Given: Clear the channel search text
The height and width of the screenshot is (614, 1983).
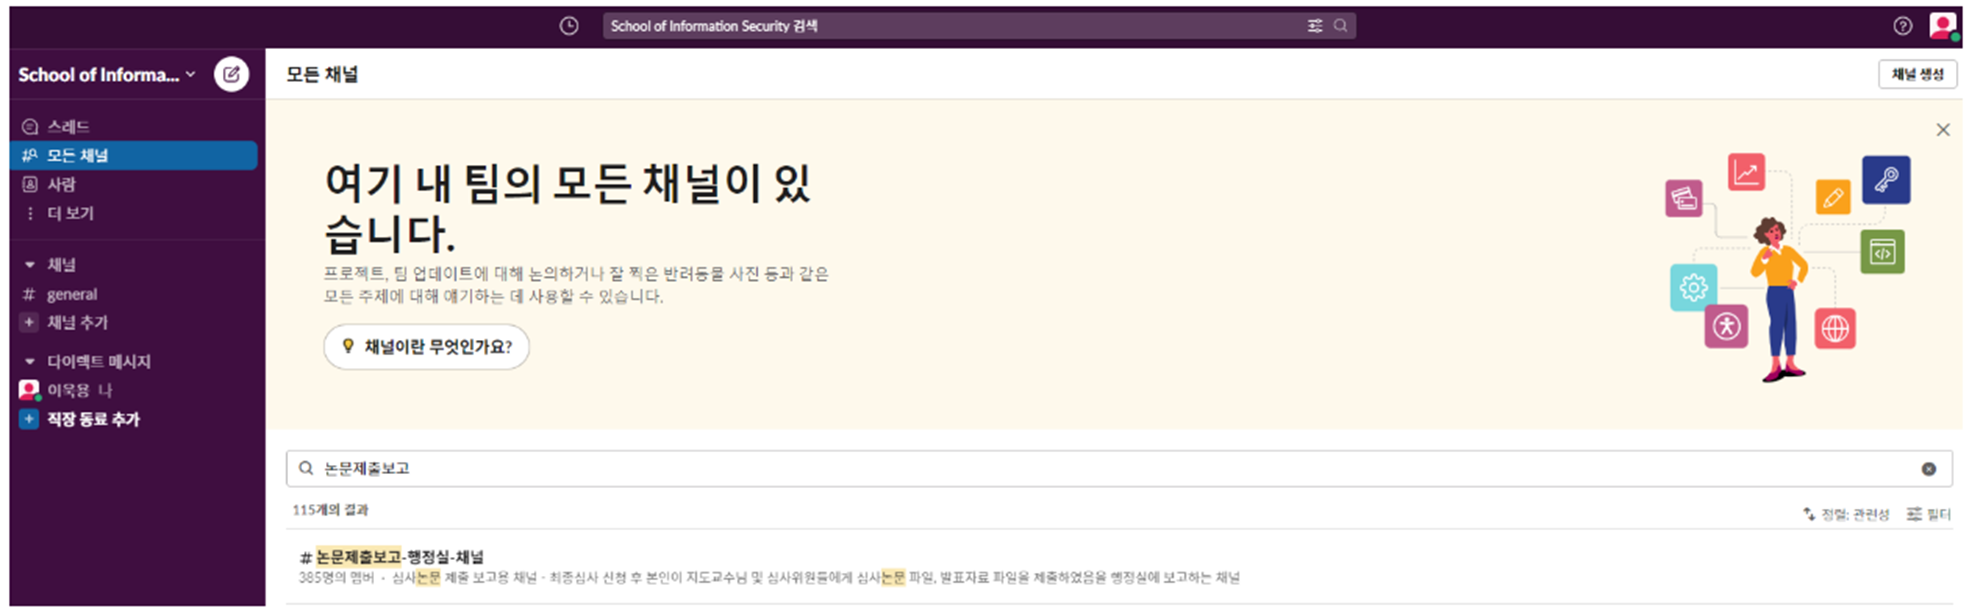Looking at the screenshot, I should (x=1928, y=469).
